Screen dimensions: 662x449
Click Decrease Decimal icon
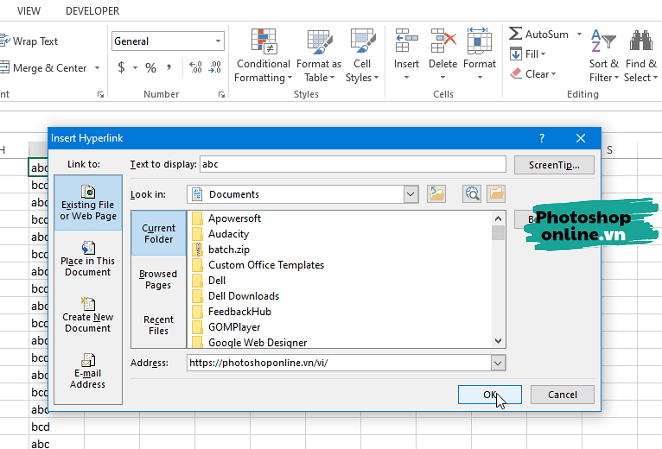214,68
